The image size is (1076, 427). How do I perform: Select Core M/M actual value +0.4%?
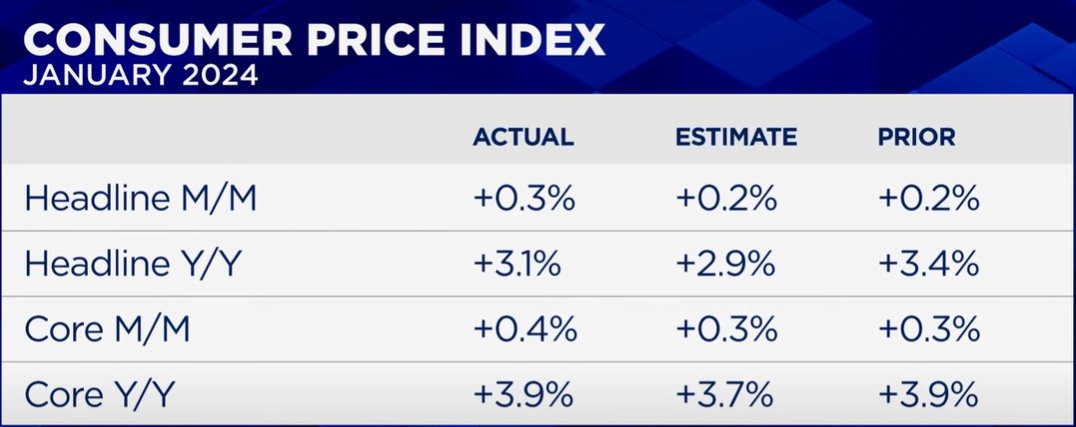point(524,330)
